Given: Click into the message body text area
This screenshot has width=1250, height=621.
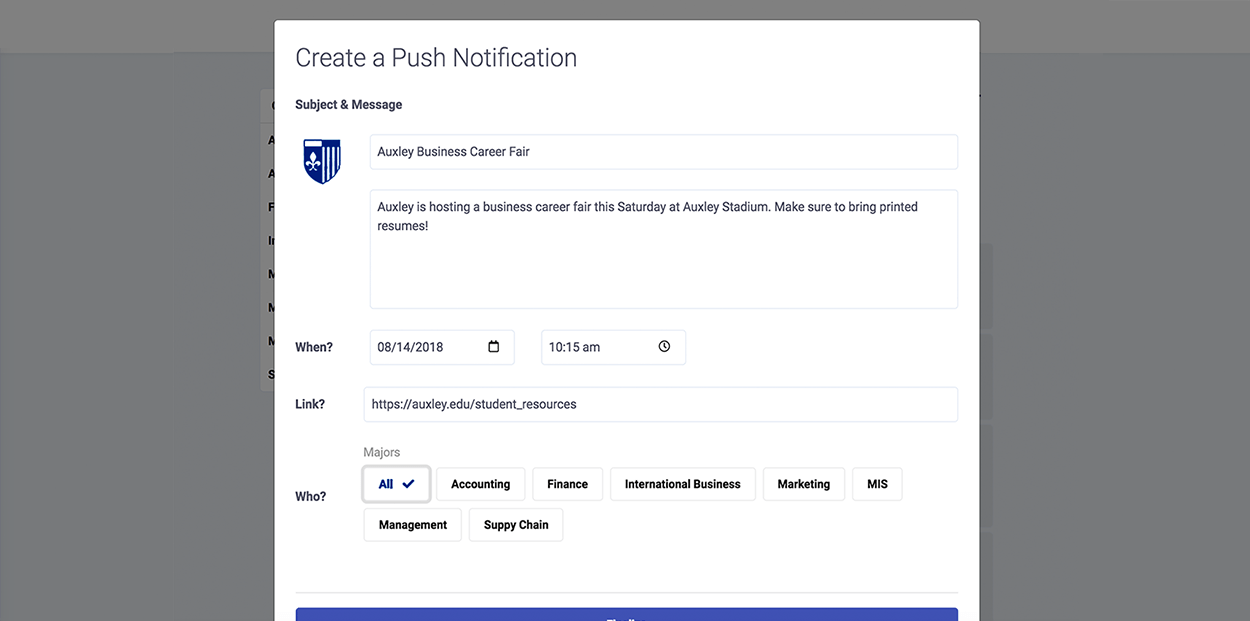Looking at the screenshot, I should [664, 249].
